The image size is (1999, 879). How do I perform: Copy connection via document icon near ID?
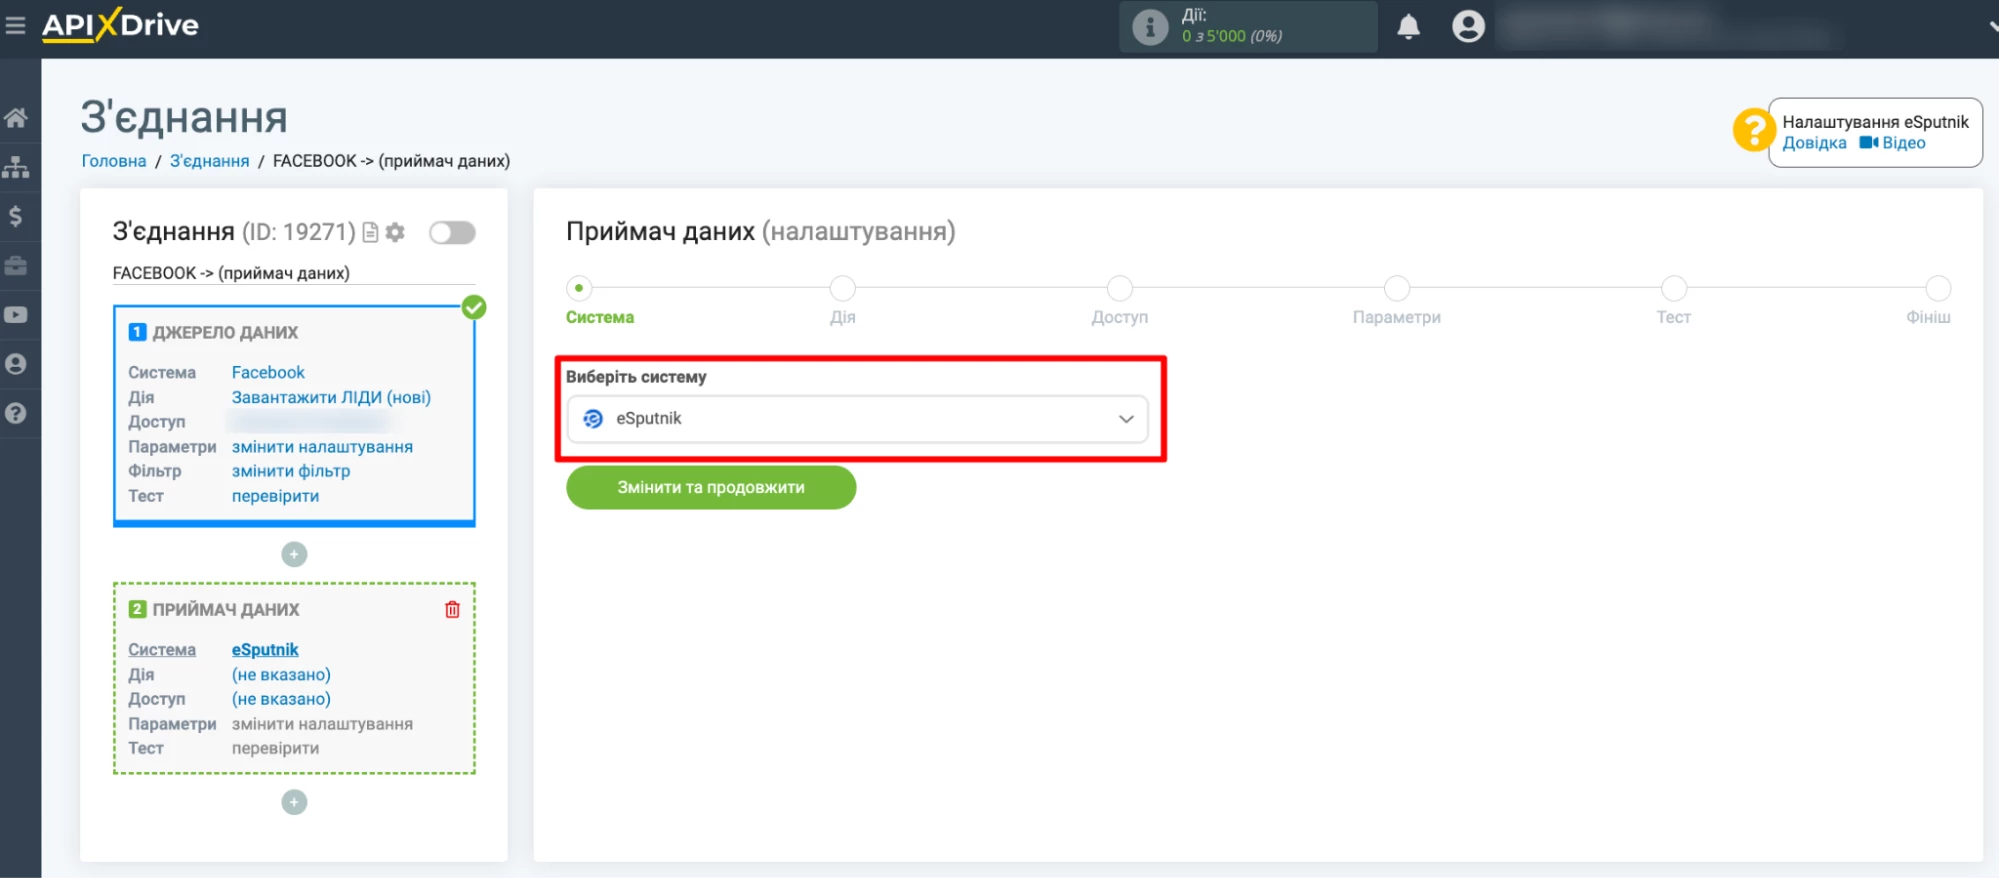click(370, 232)
